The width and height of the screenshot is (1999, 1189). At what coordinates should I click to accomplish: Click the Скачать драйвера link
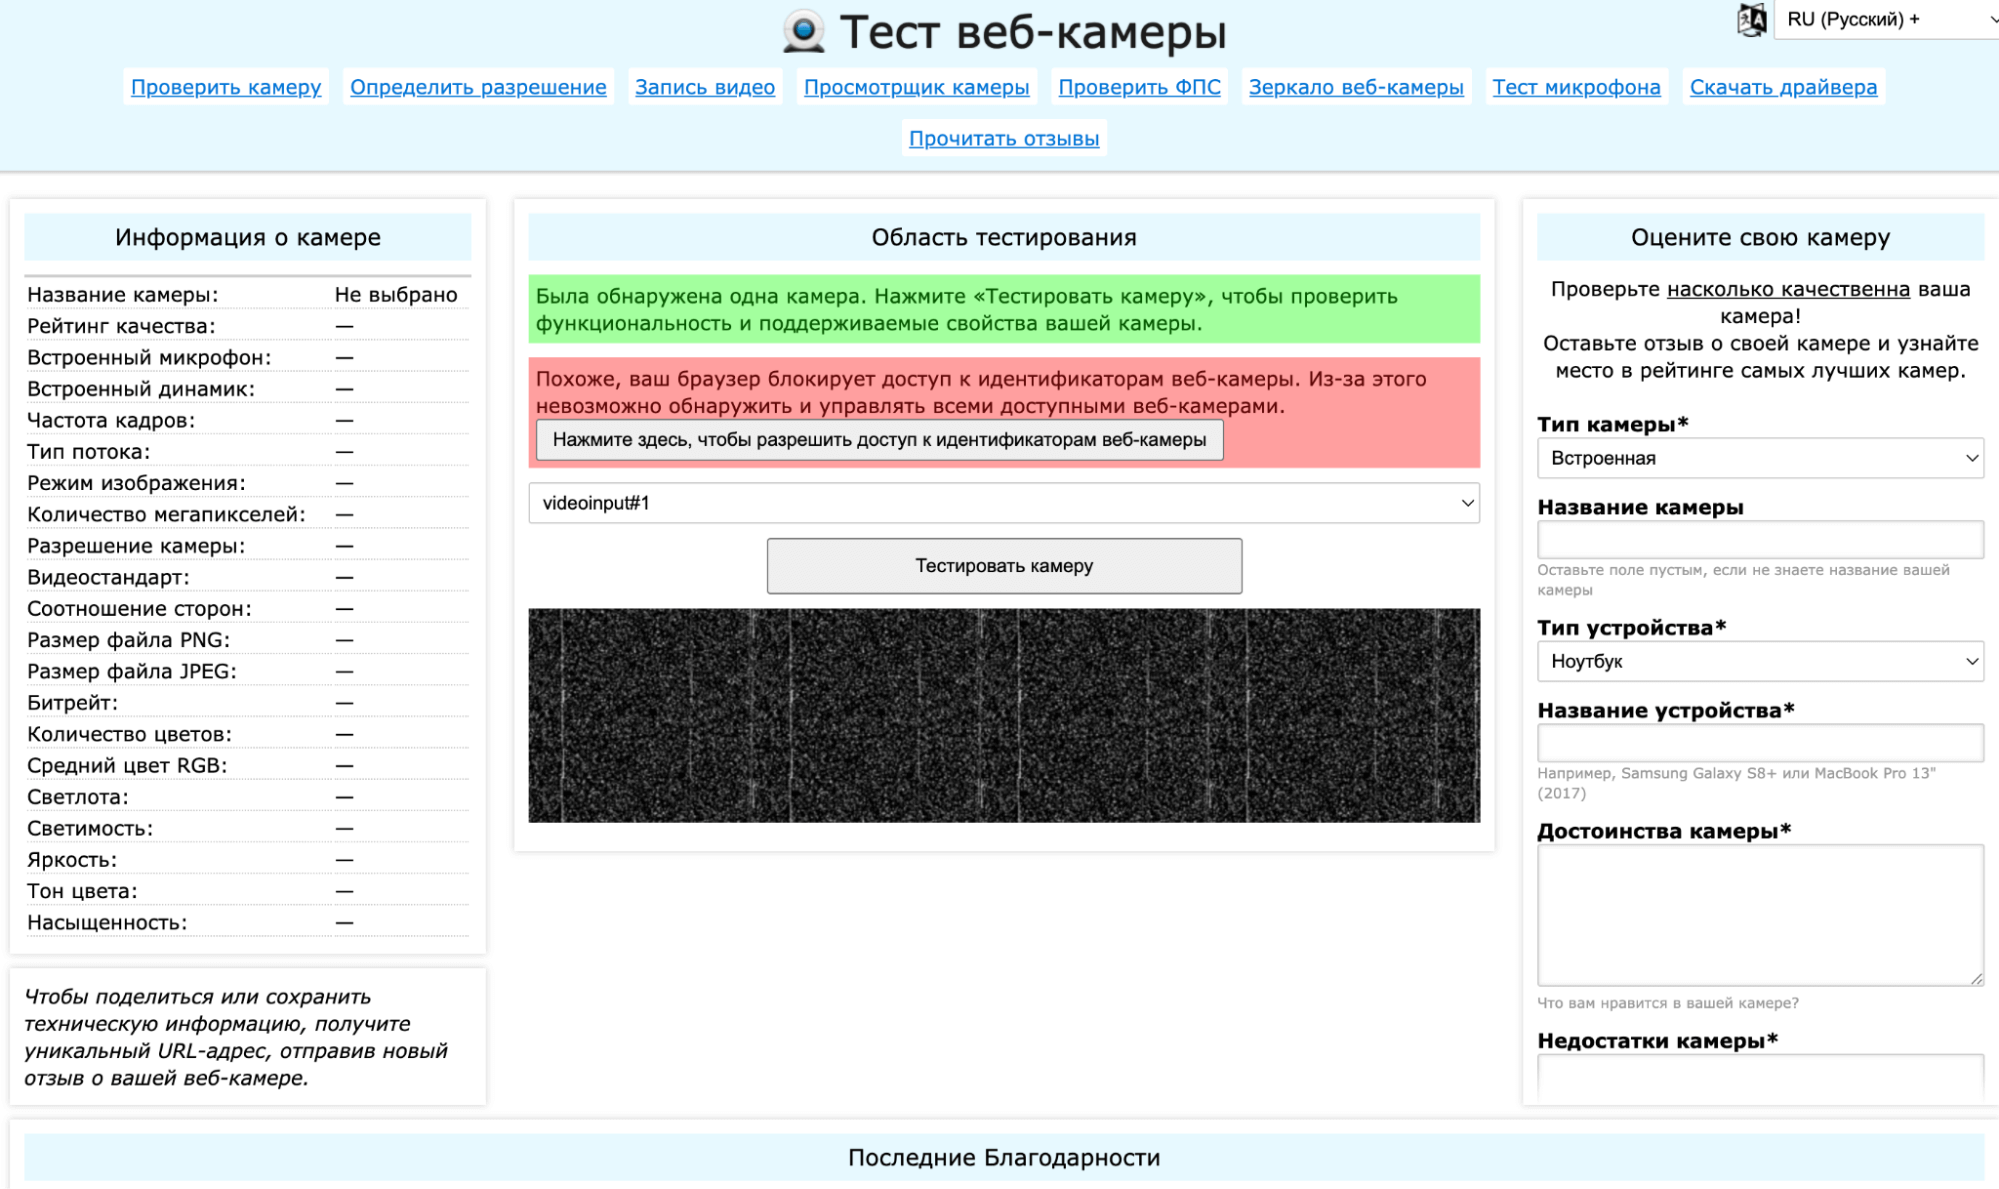[x=1782, y=87]
